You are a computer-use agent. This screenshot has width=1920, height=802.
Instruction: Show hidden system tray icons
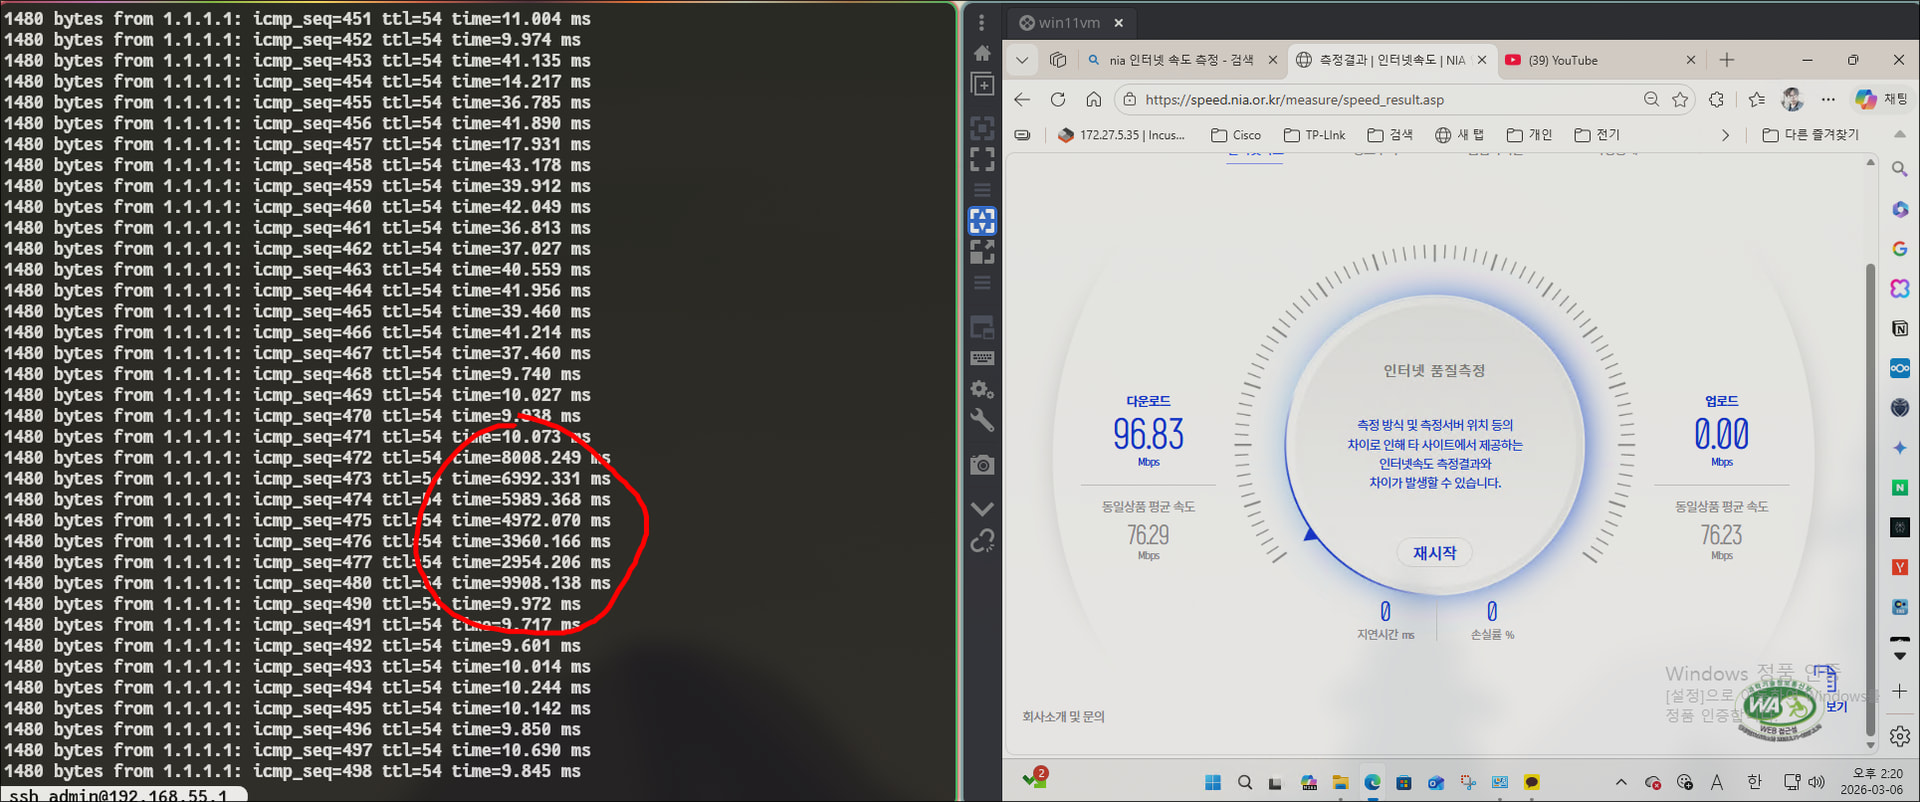tap(1621, 782)
